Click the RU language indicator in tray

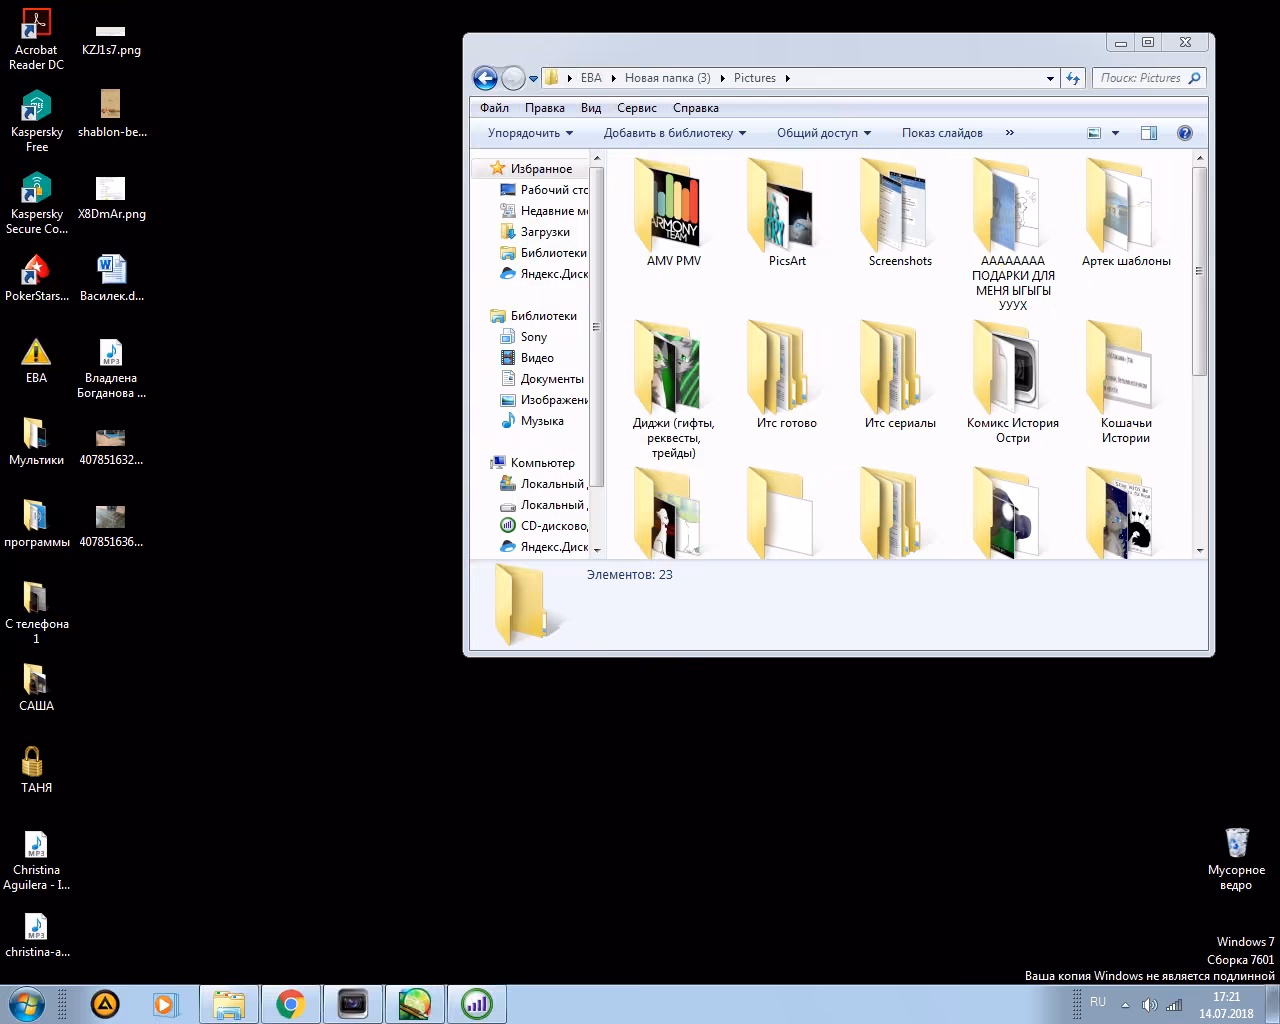point(1098,1002)
